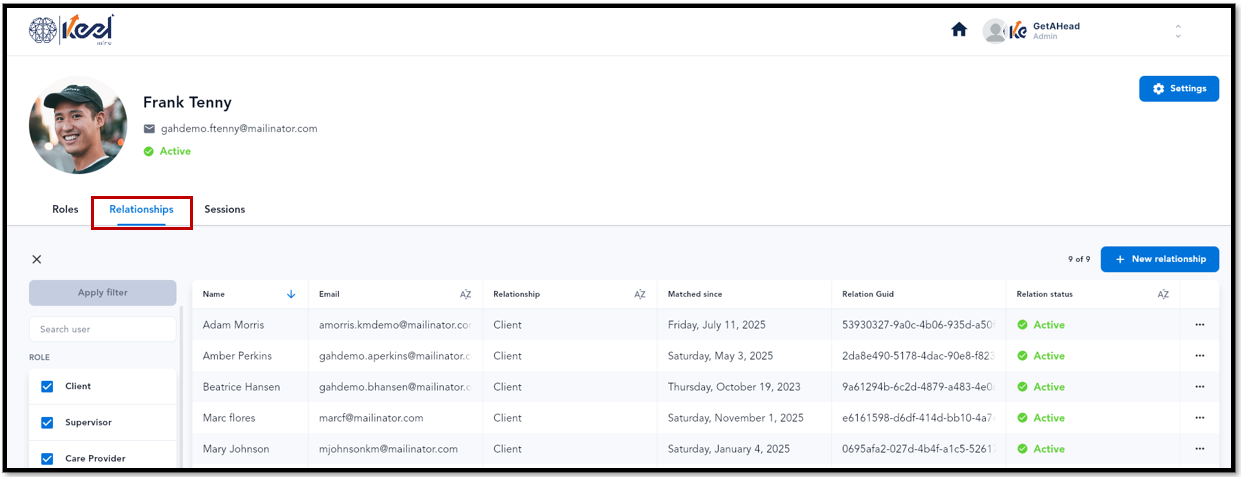
Task: Open the options menu for Beatrice Hansen
Action: click(1199, 387)
